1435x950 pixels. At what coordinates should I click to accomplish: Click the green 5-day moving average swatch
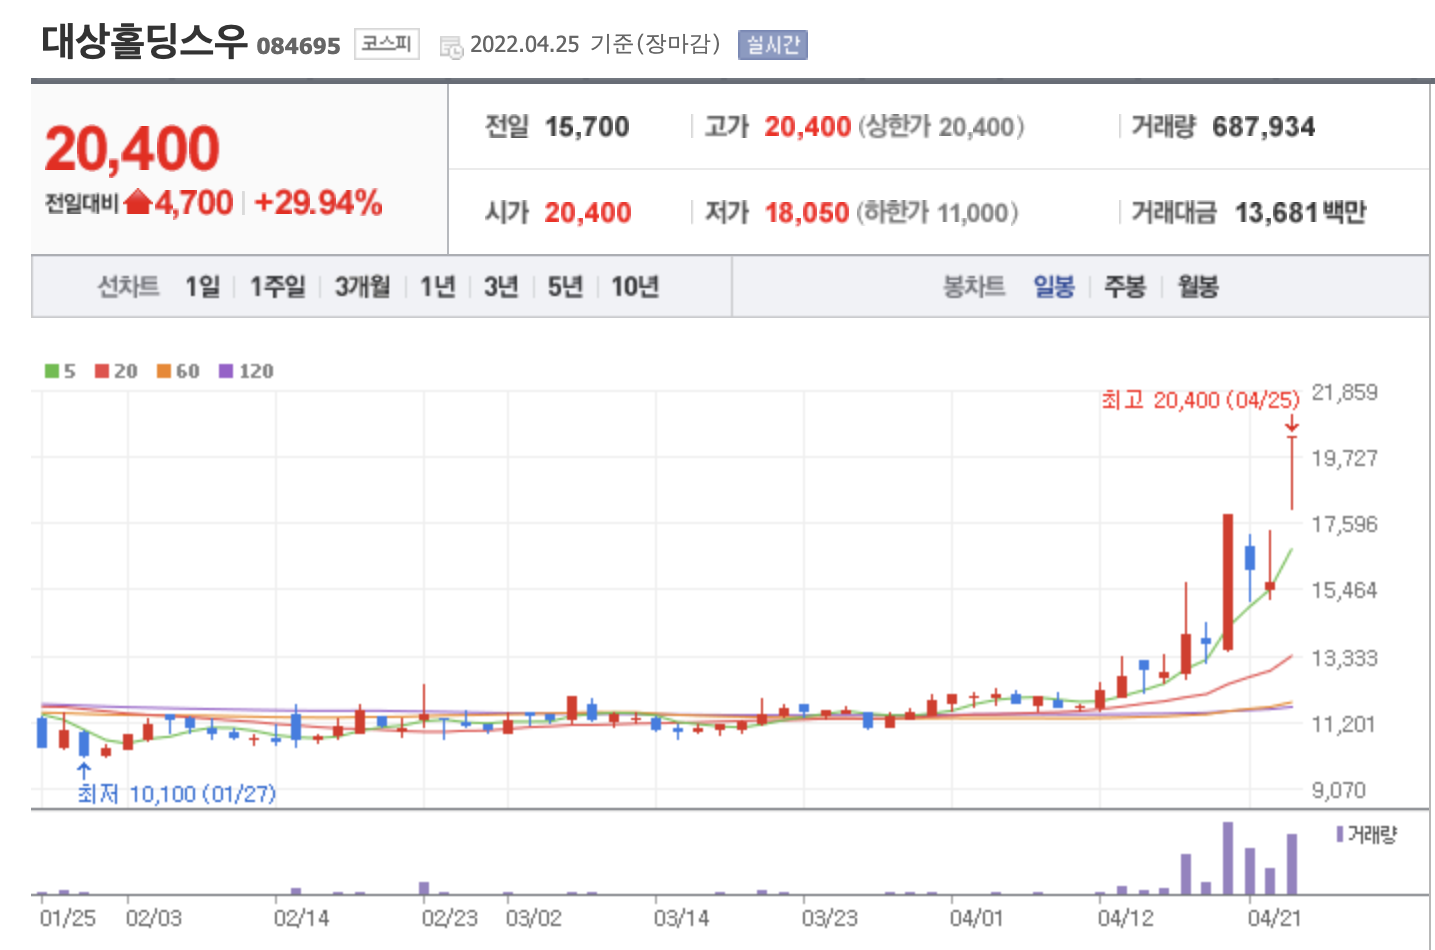(52, 371)
